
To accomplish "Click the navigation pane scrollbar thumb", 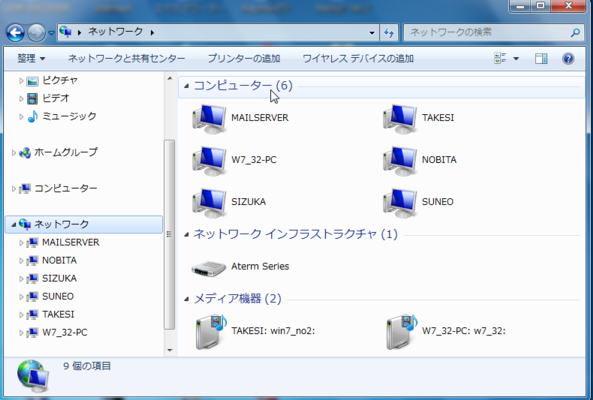I will tap(169, 234).
